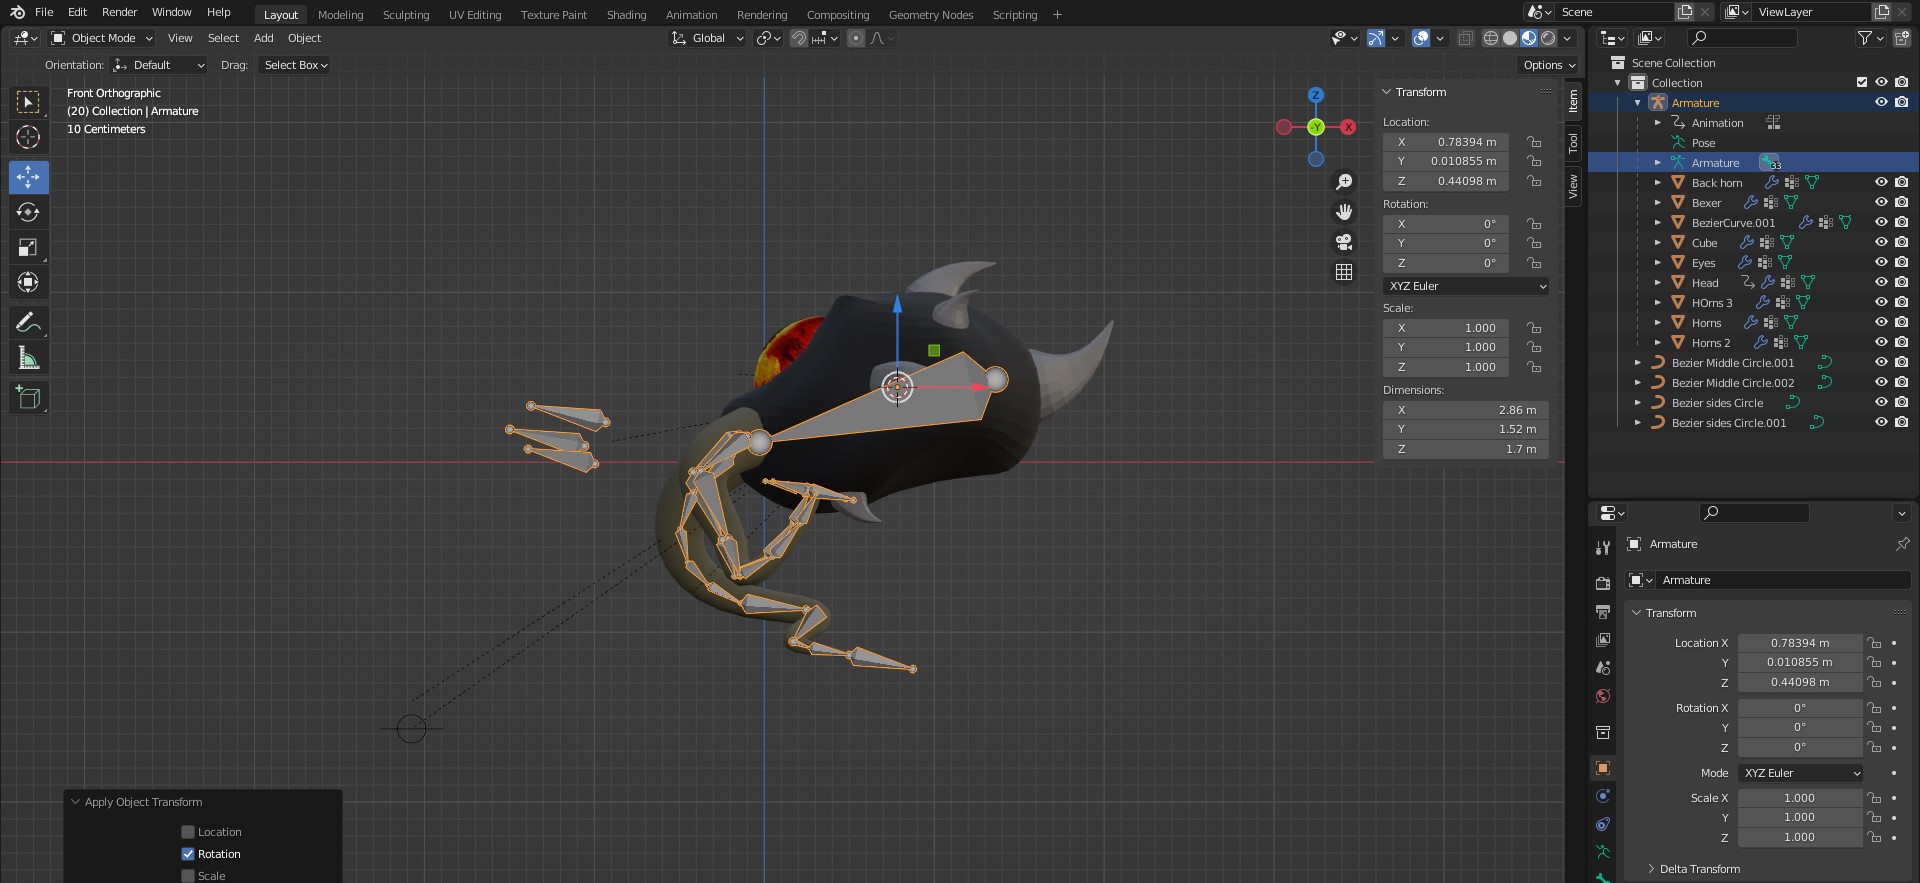1920x883 pixels.
Task: Open the Tool properties tab icon
Action: (1603, 547)
